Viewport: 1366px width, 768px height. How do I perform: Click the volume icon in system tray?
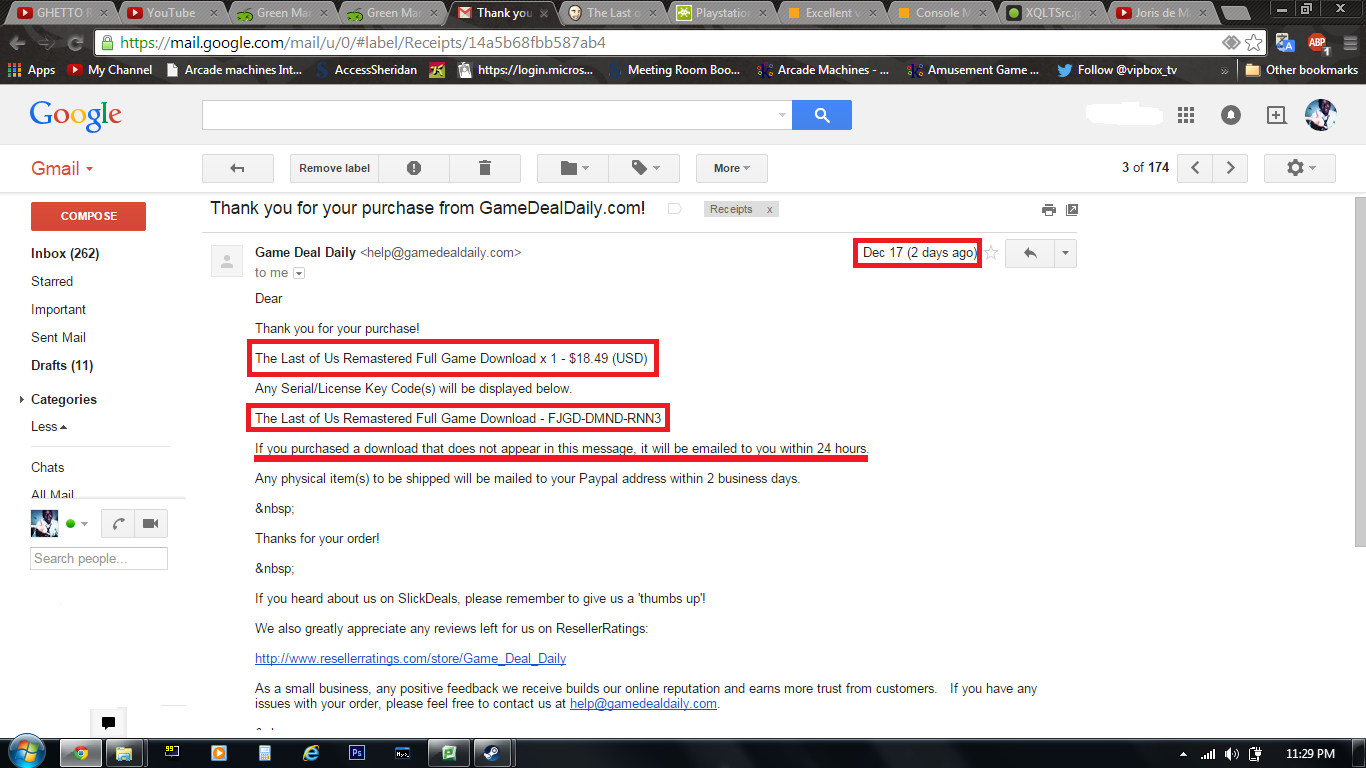(x=1231, y=754)
